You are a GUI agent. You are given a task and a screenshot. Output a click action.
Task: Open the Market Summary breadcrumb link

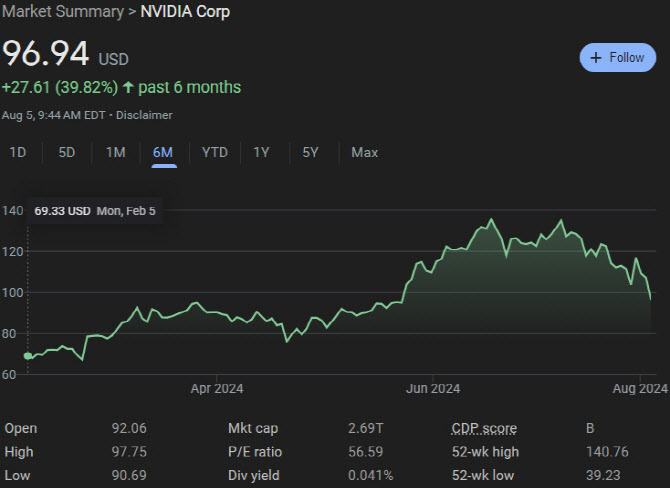tap(63, 12)
